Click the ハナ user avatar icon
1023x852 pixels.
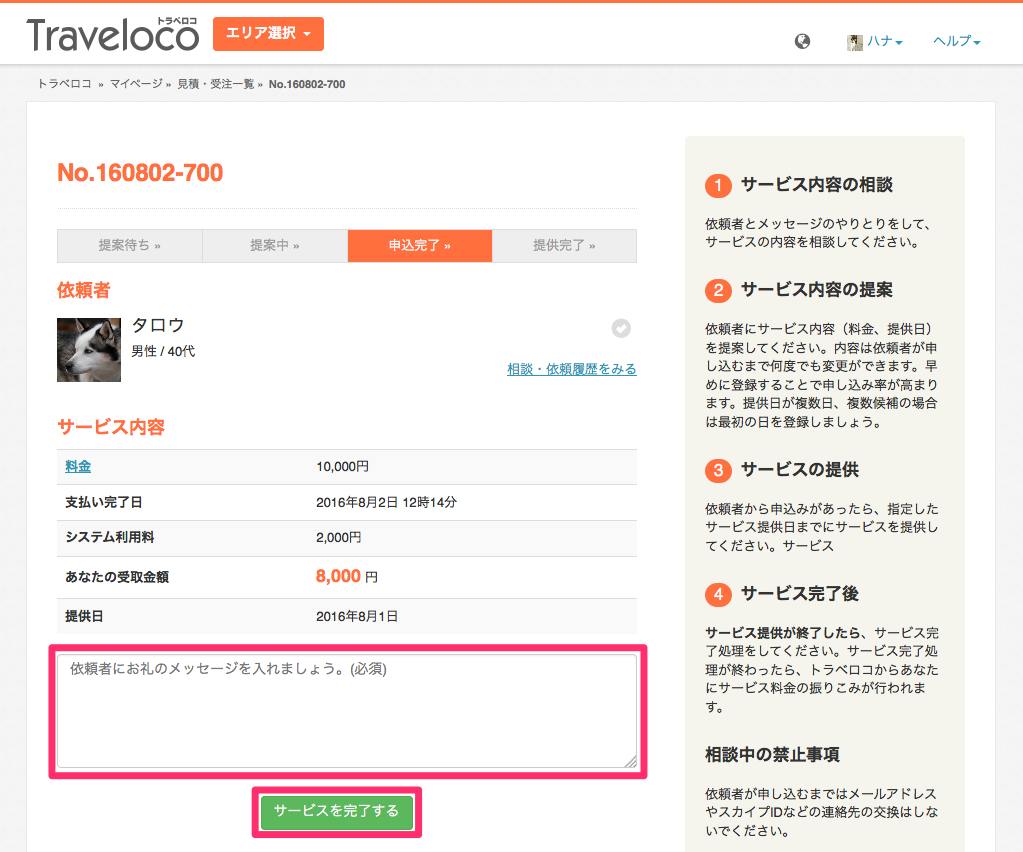pyautogui.click(x=855, y=42)
